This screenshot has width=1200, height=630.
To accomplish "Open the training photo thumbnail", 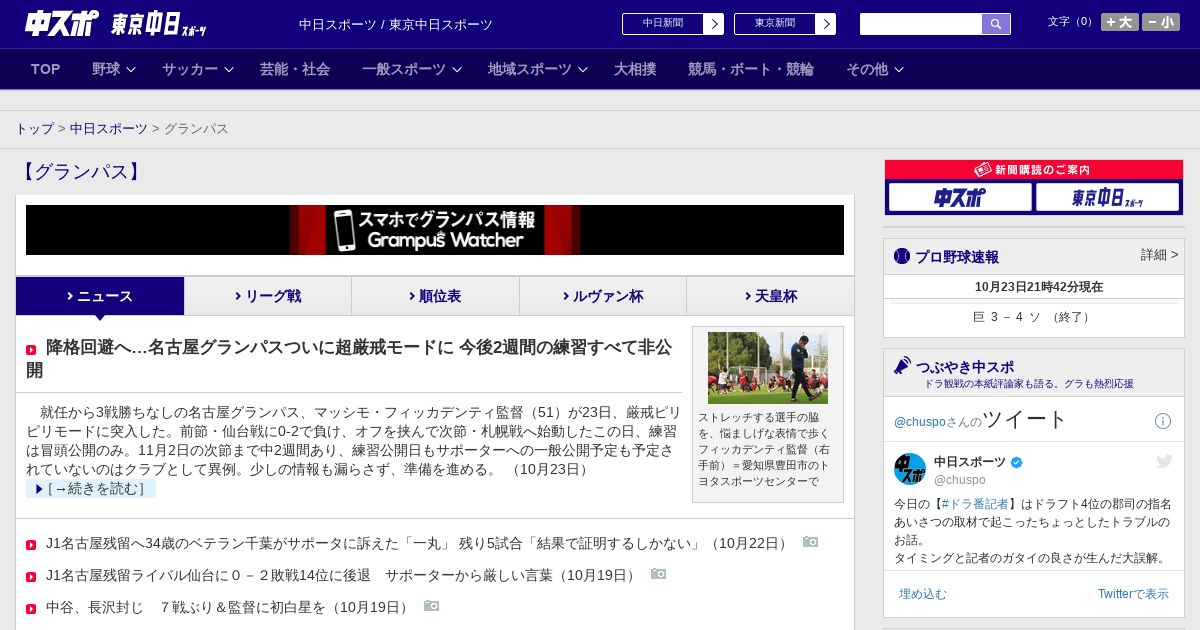I will pyautogui.click(x=768, y=368).
